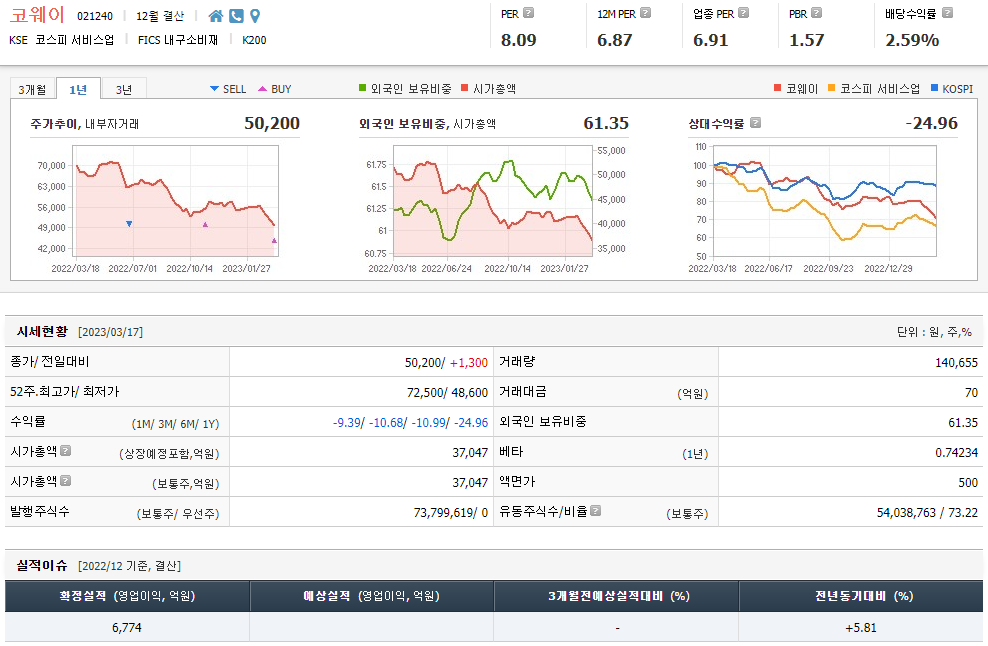The width and height of the screenshot is (988, 646).
Task: Open the company homepage house icon
Action: (x=215, y=16)
